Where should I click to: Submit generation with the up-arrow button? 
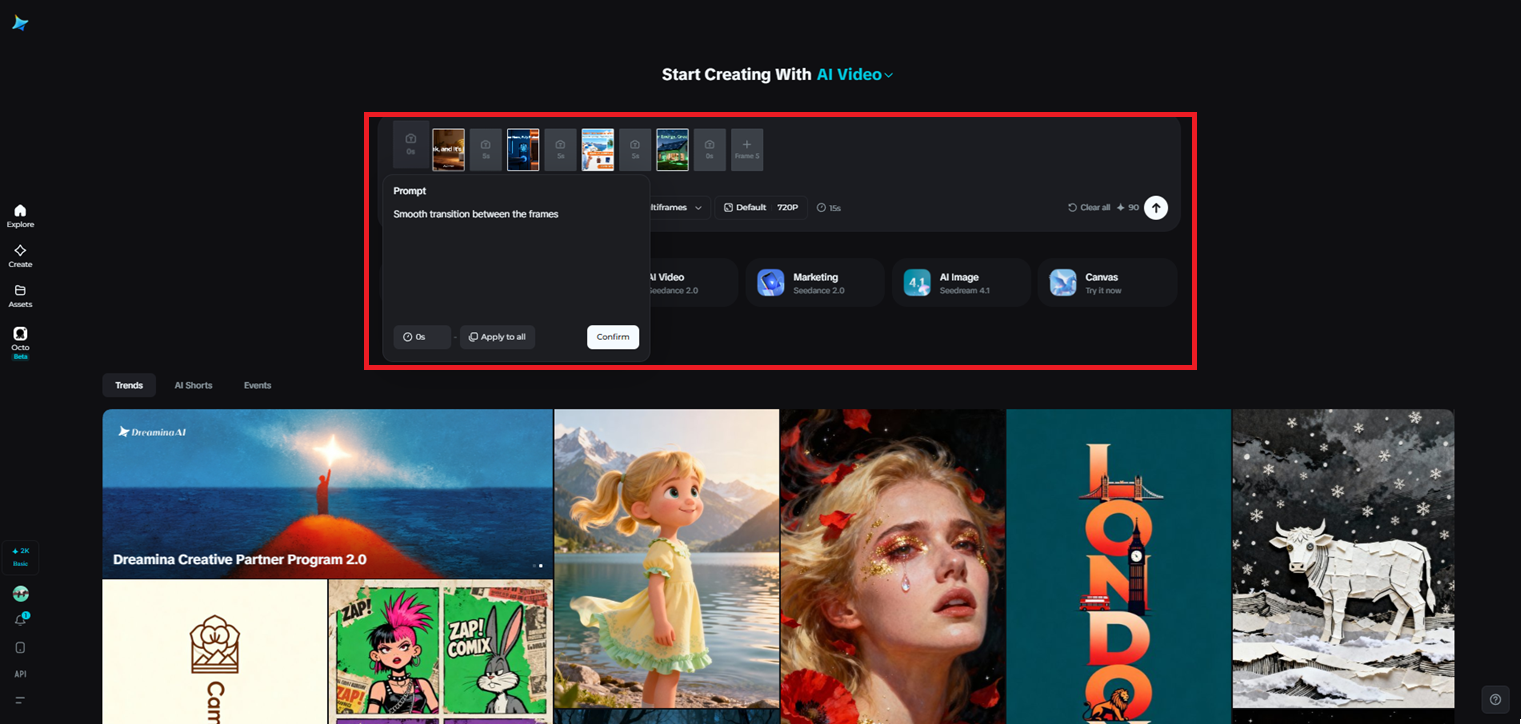point(1156,208)
